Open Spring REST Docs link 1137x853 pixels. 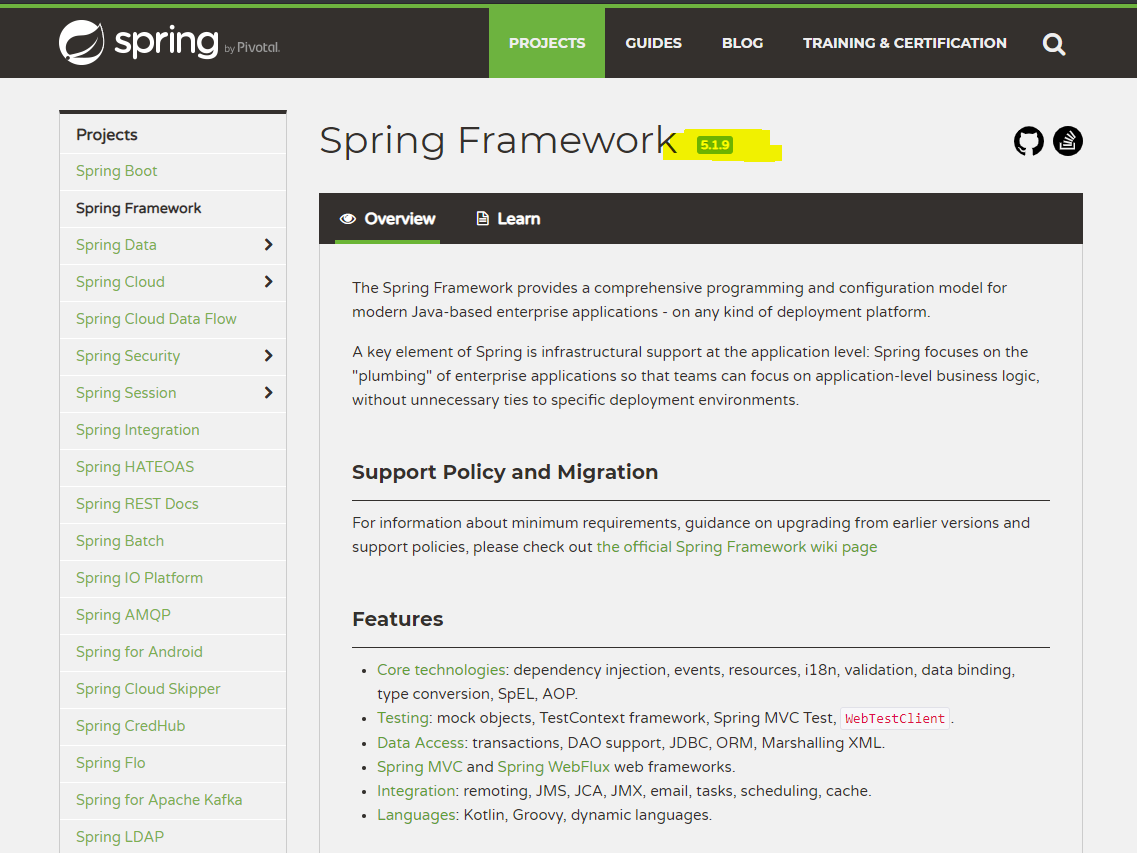[x=137, y=504]
